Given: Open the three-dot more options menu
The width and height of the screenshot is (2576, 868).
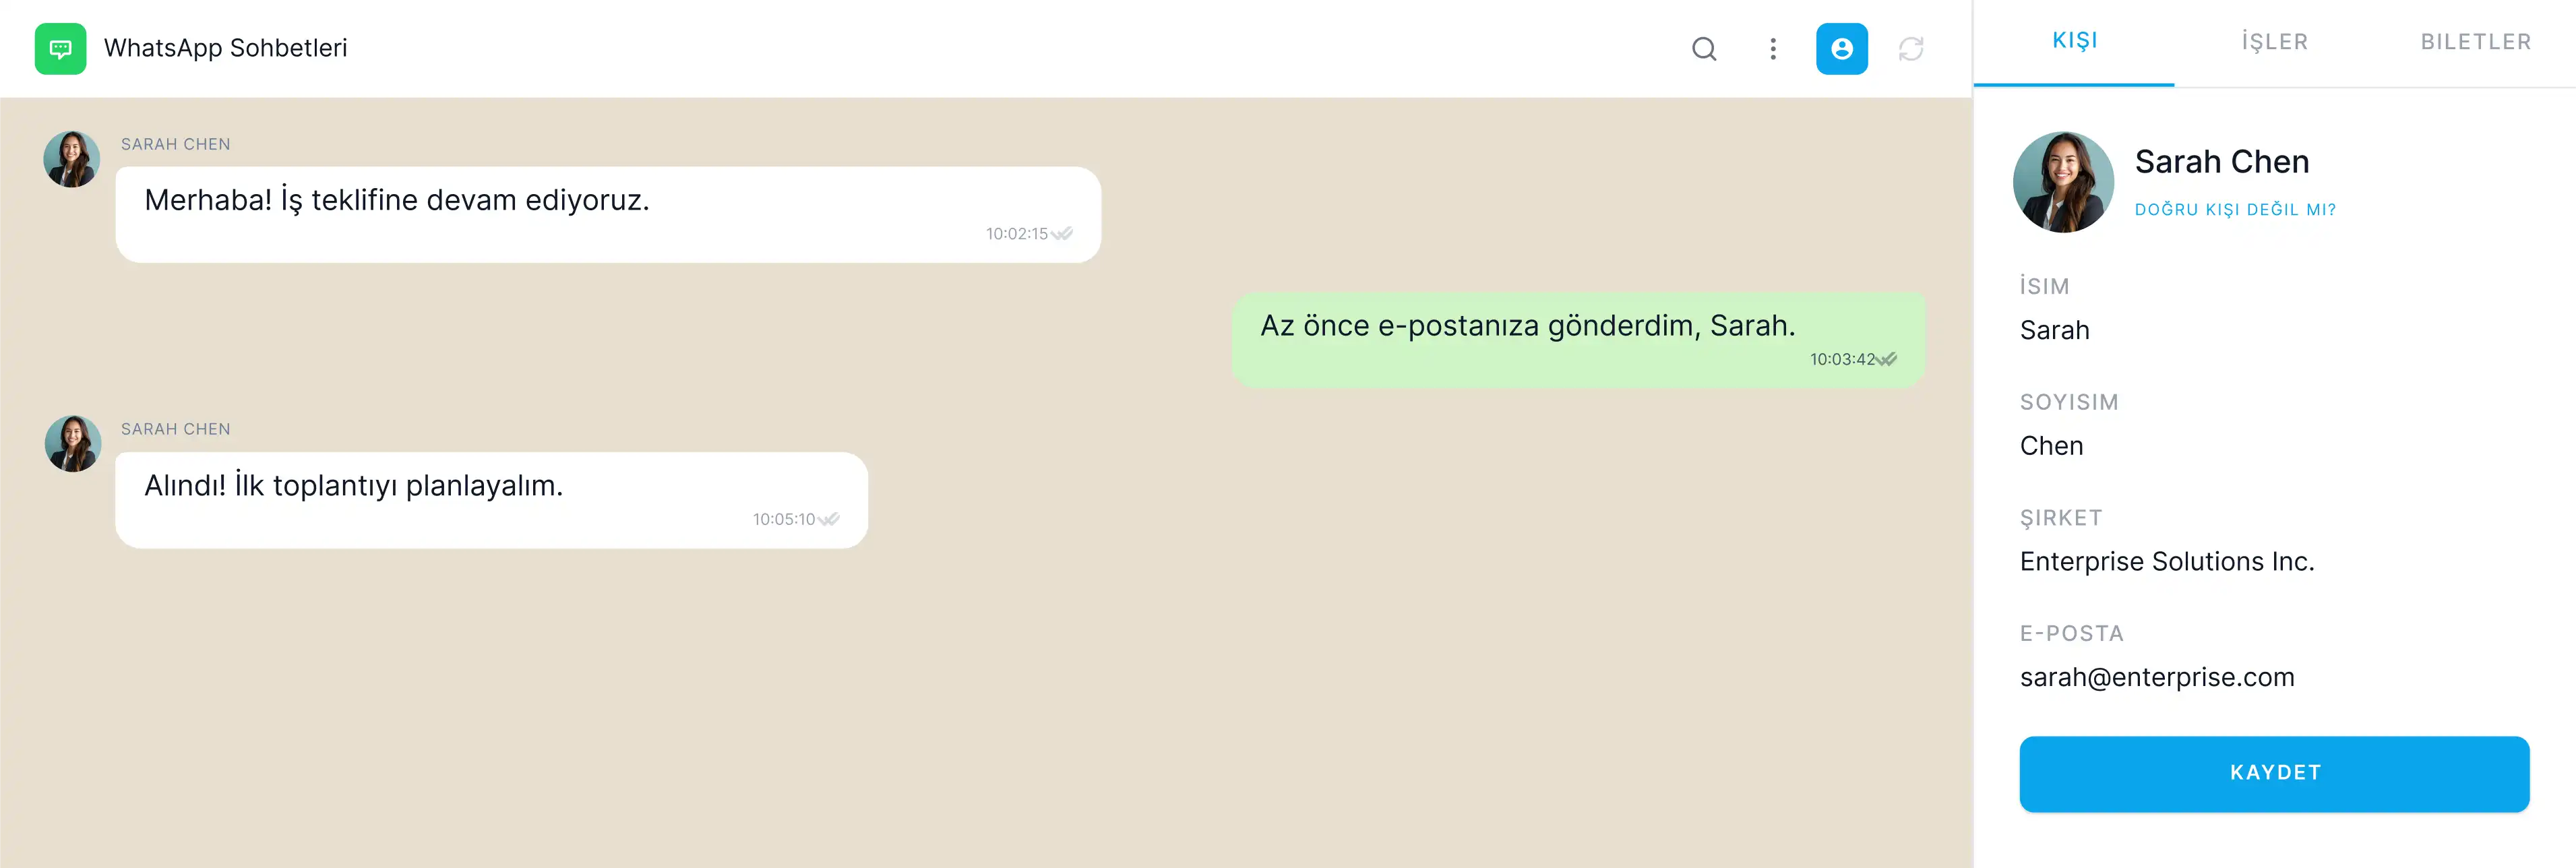Looking at the screenshot, I should (x=1773, y=49).
